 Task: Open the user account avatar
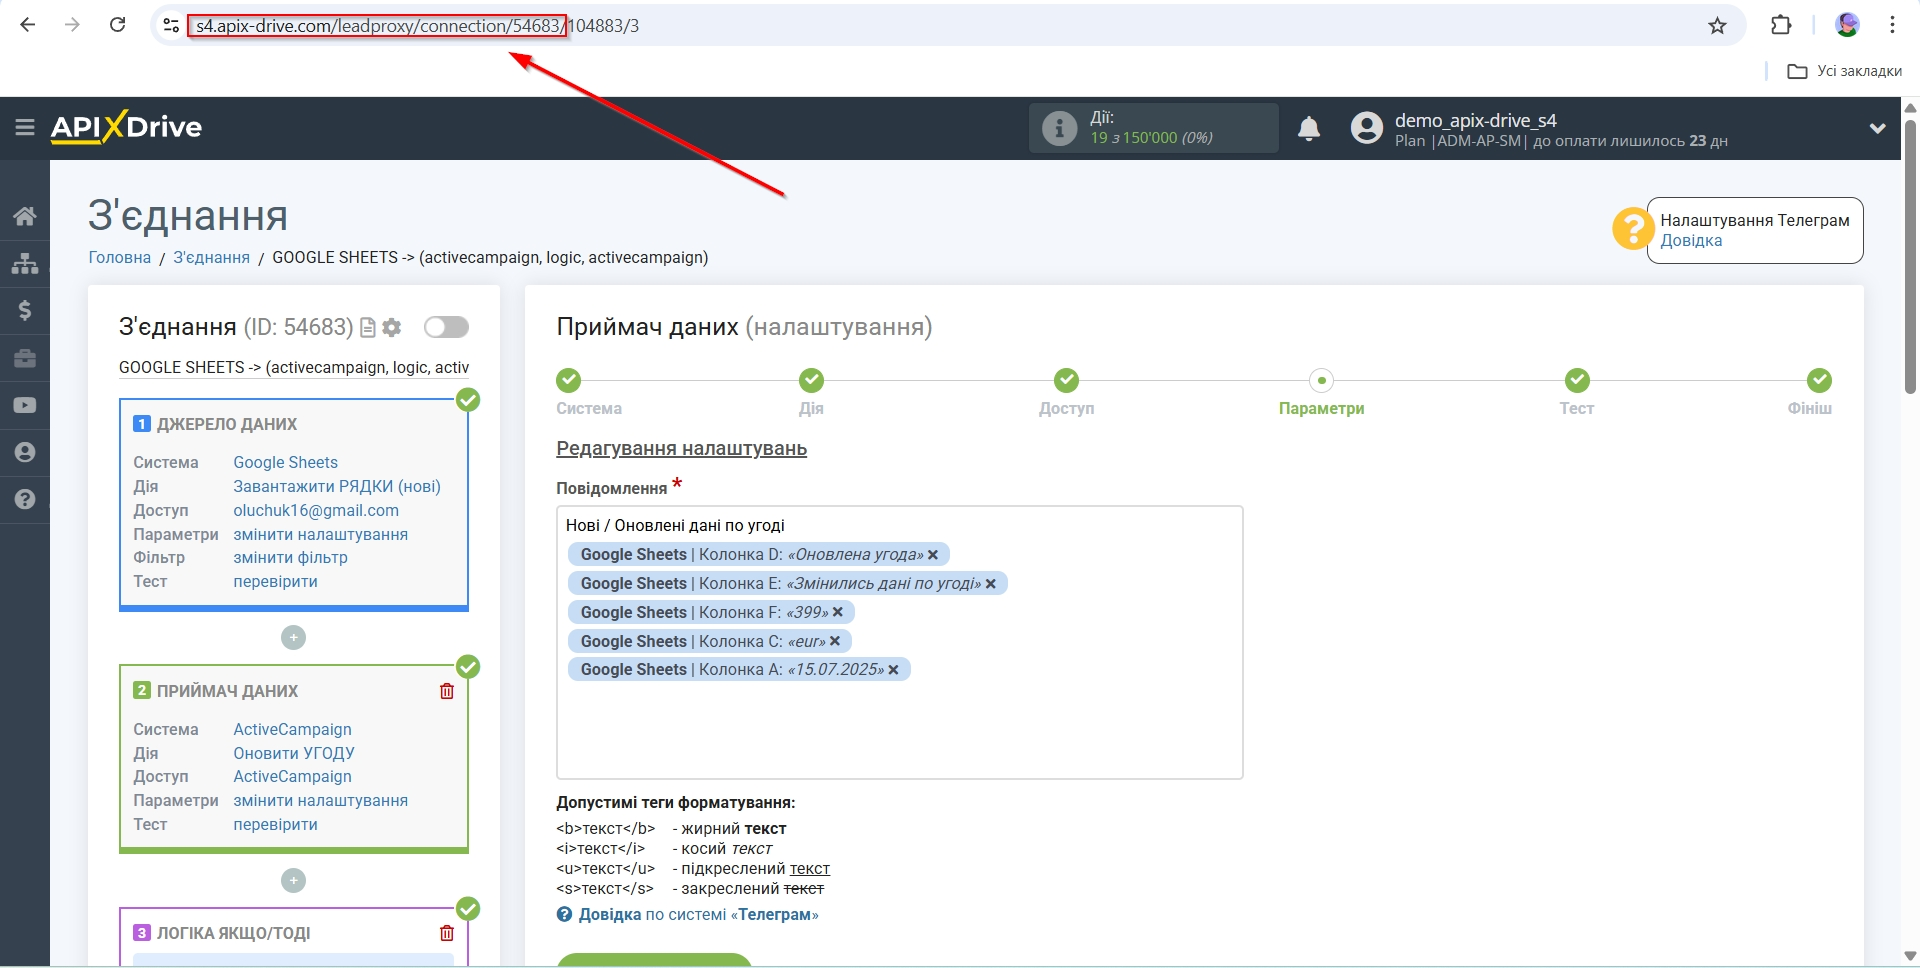(x=1366, y=128)
